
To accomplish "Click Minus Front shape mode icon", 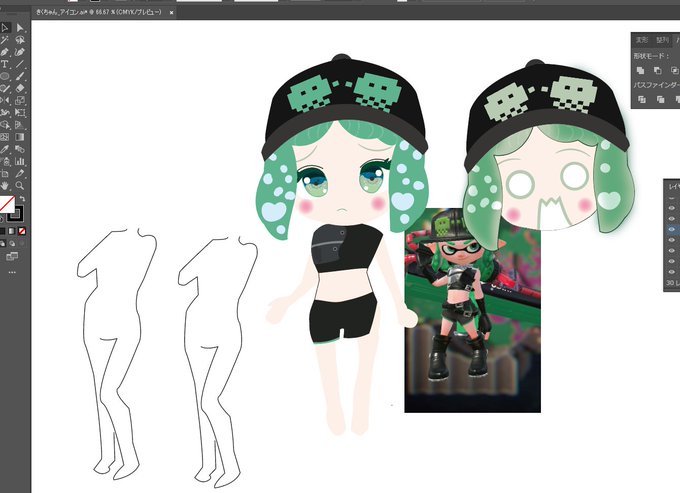I will coord(657,70).
